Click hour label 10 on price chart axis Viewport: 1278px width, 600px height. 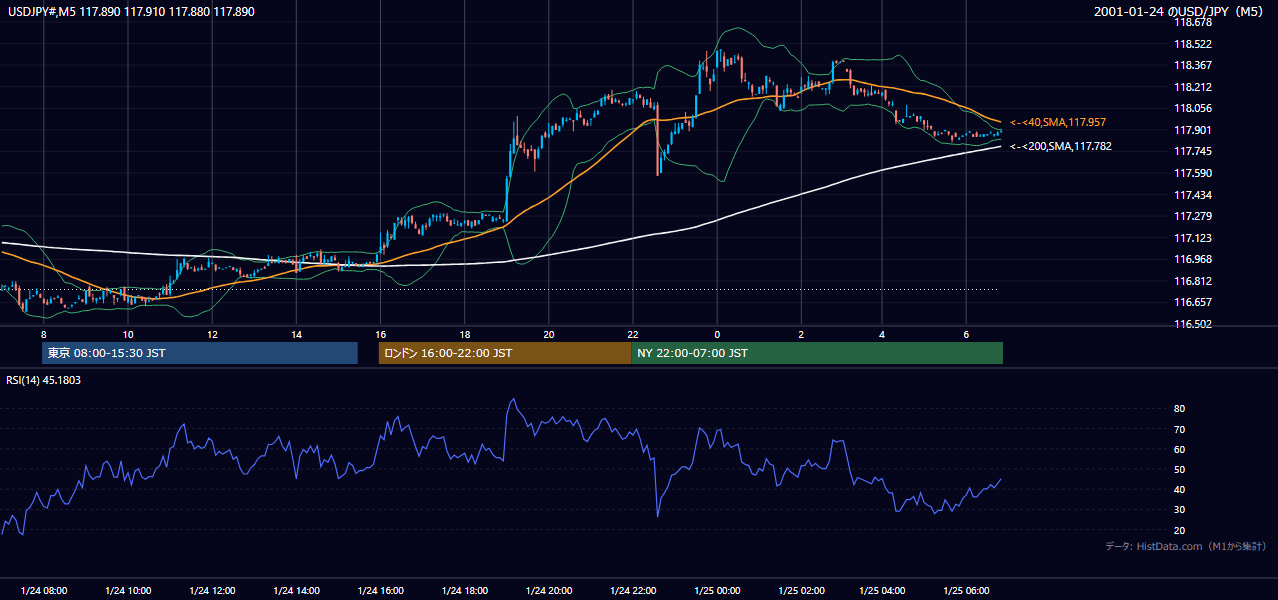(x=127, y=333)
